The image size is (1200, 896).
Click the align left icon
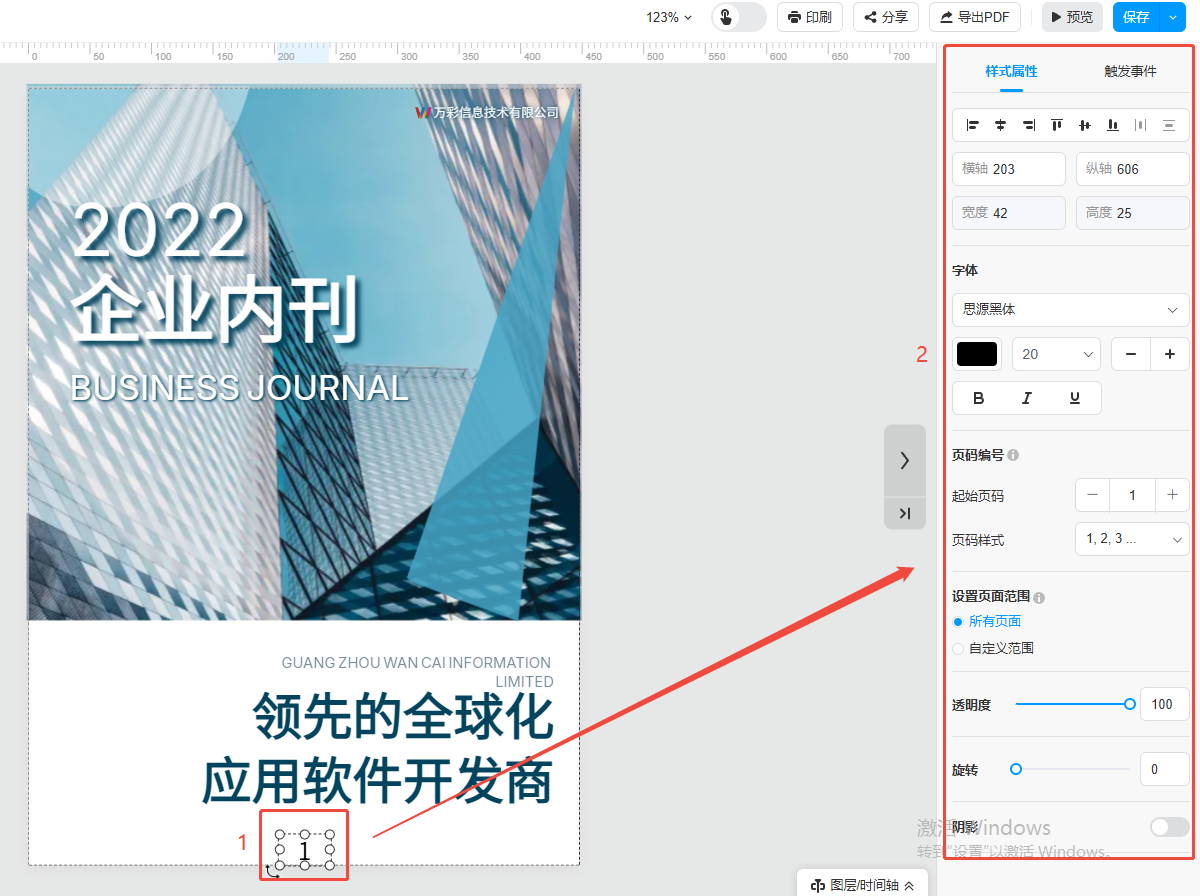point(972,125)
